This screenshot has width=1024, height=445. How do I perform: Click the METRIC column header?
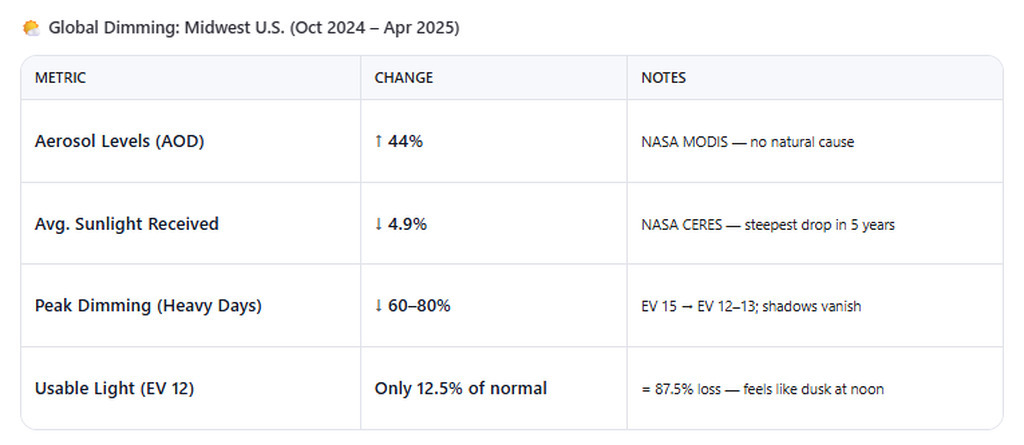coord(61,78)
